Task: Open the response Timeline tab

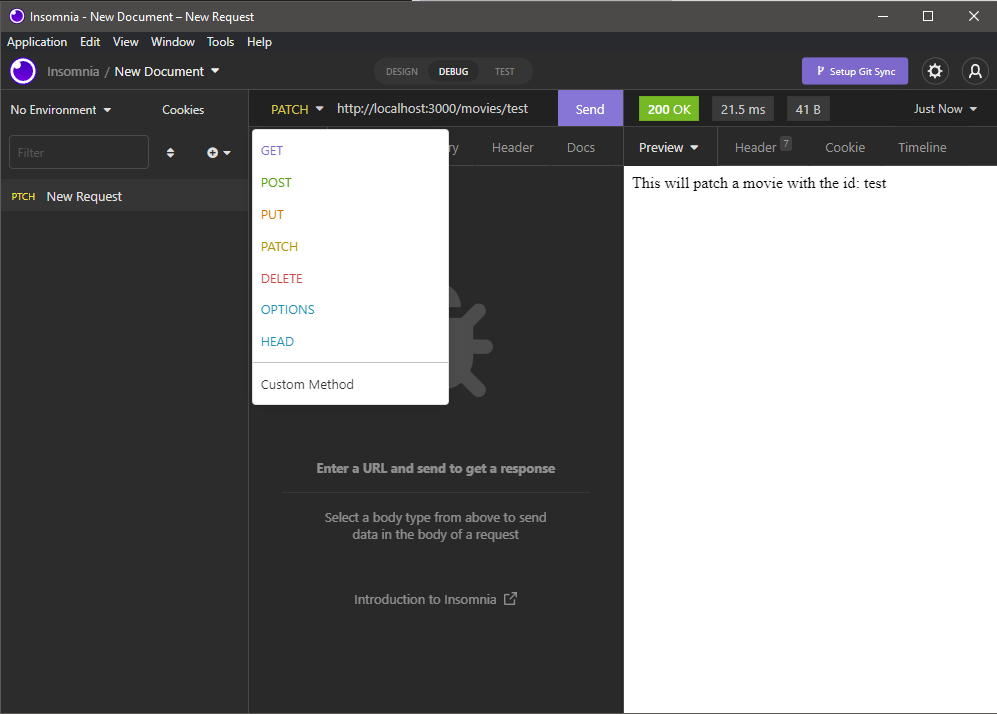Action: coord(922,148)
